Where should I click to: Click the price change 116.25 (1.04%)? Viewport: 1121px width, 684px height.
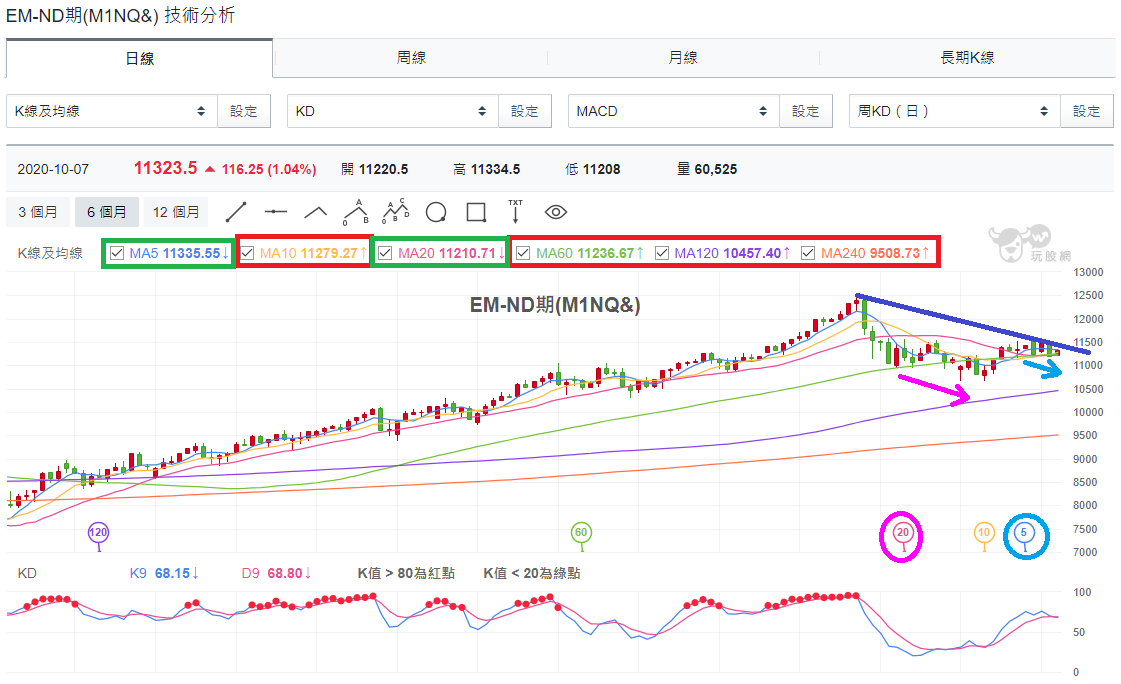coord(269,169)
